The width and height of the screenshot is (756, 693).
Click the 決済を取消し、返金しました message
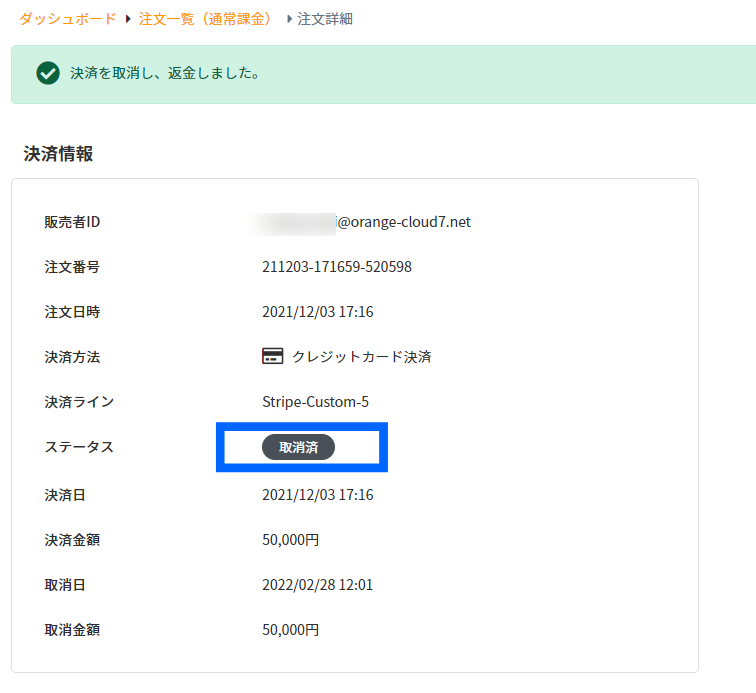(165, 73)
